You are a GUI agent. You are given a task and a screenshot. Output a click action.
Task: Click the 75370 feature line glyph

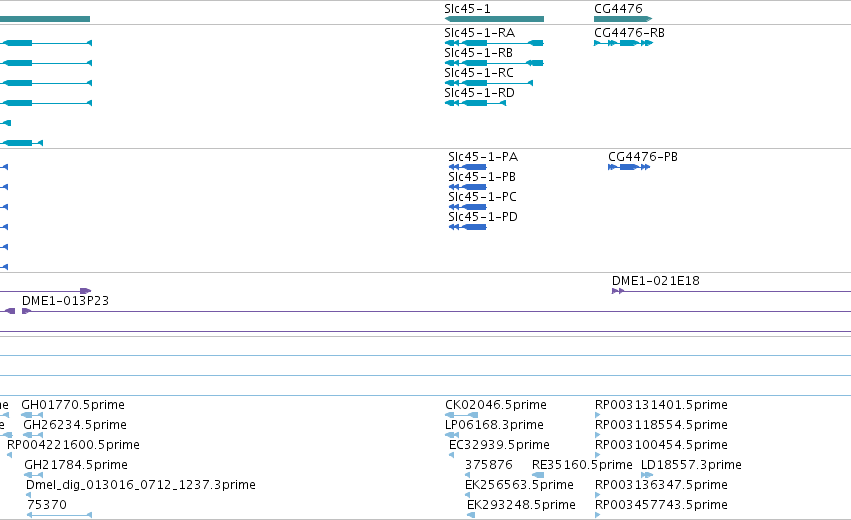click(x=59, y=515)
